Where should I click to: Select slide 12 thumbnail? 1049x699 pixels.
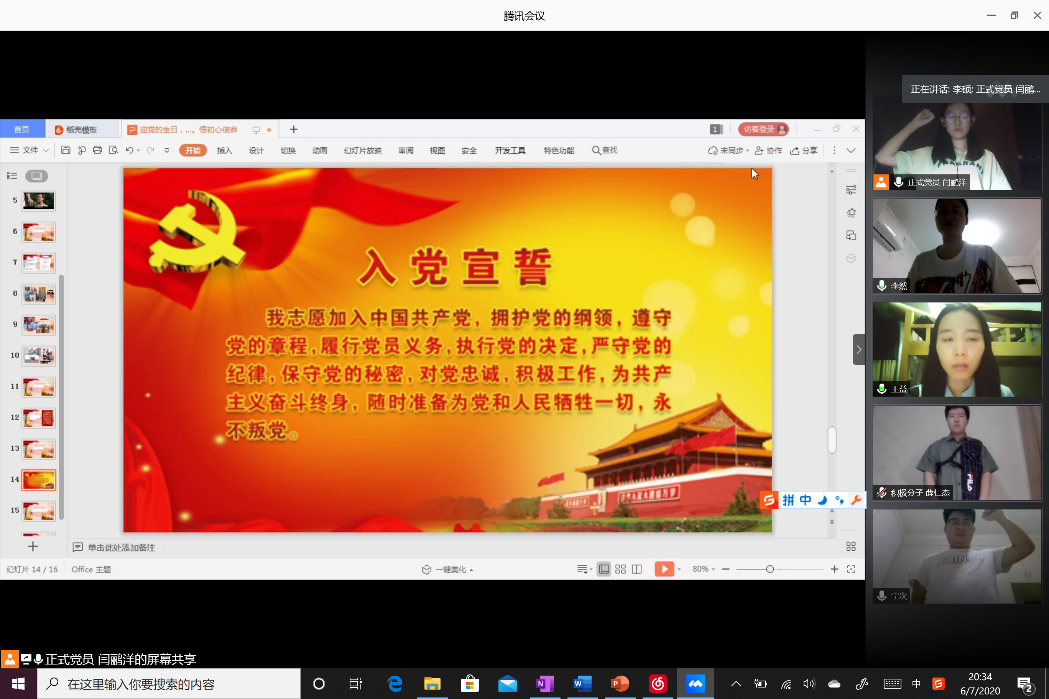[39, 418]
